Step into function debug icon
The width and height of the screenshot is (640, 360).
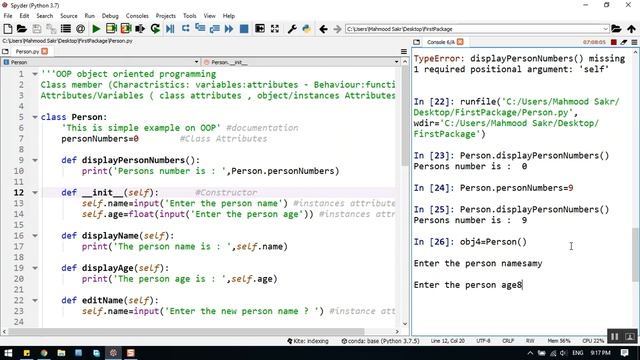pyautogui.click(x=200, y=29)
